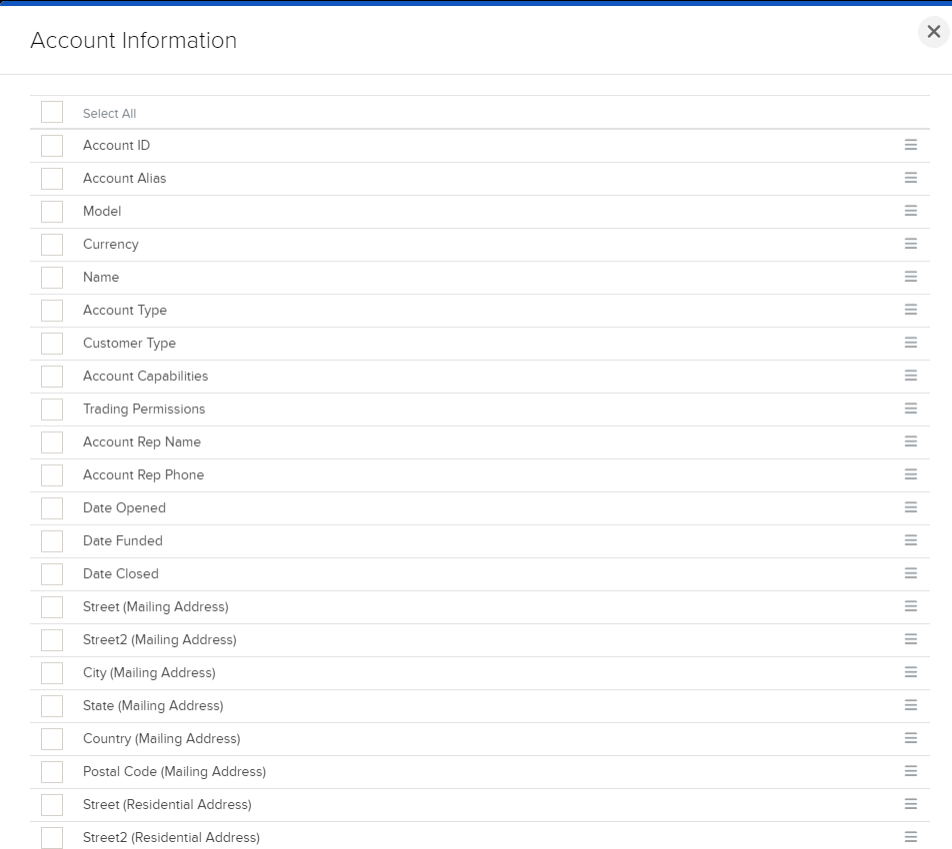Check the Postal Code (Mailing Address) checkbox
Viewport: 952px width, 849px height.
click(52, 771)
